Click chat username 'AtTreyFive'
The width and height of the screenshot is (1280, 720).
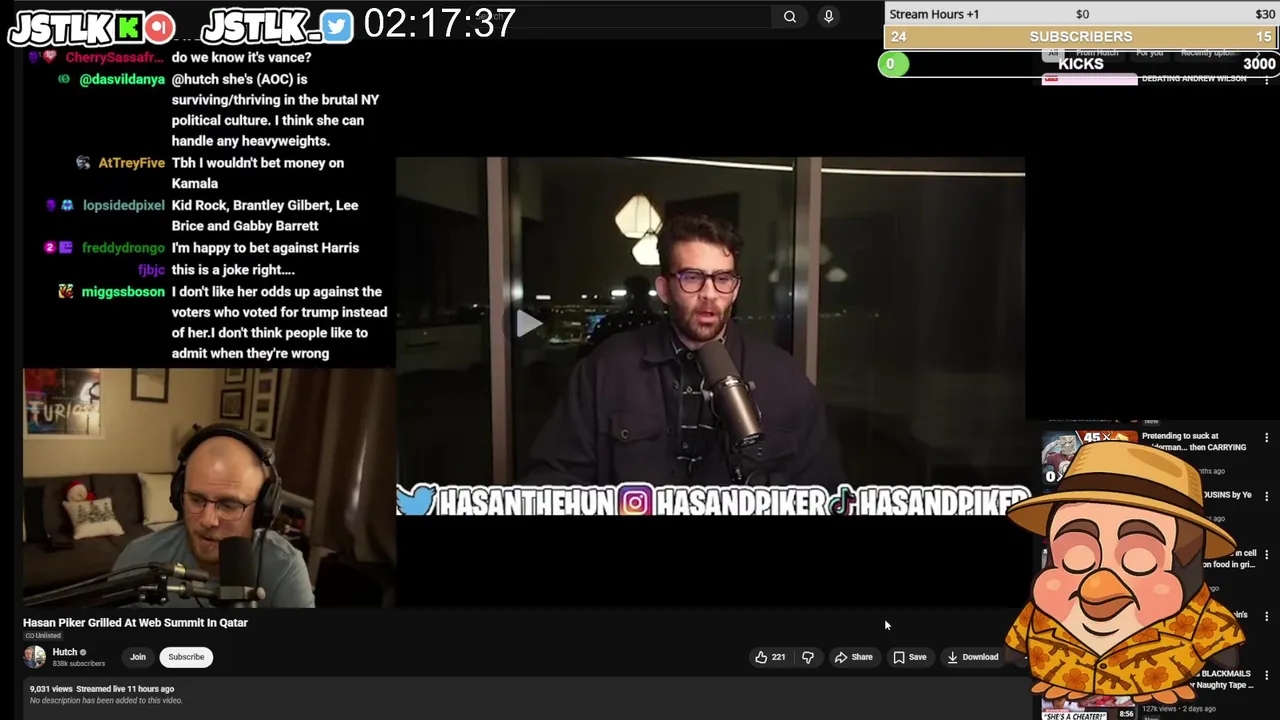131,163
